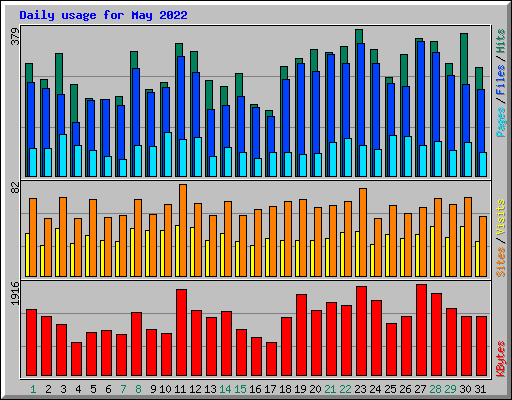Click day 27 on the x-axis
The height and width of the screenshot is (400, 512).
pos(420,389)
